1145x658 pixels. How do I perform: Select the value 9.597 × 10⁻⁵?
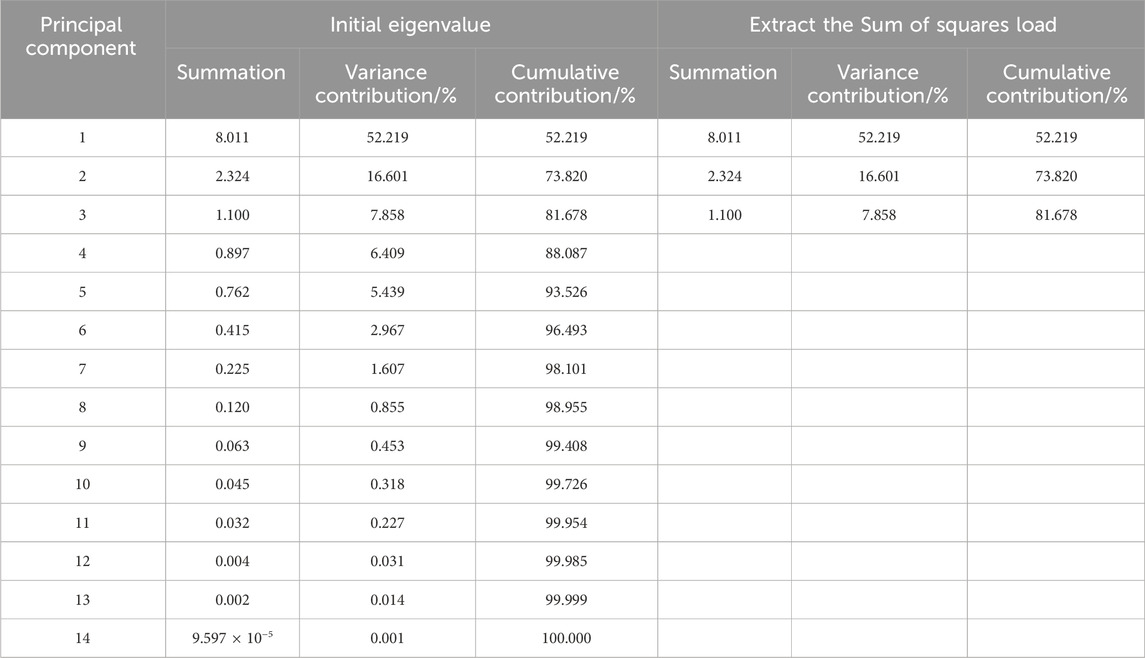point(232,638)
